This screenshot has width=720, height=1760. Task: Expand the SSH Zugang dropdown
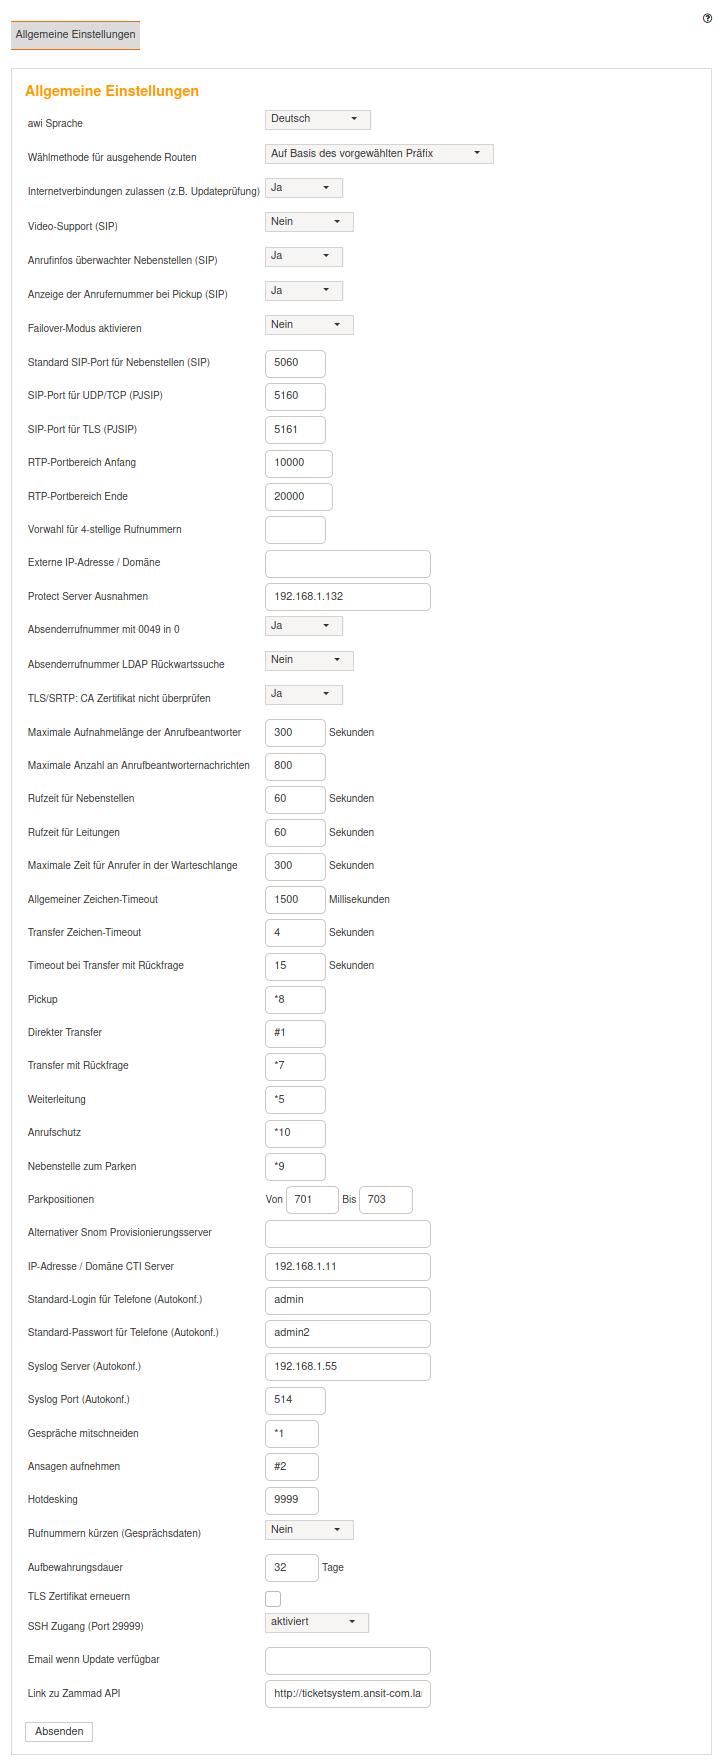[316, 1622]
